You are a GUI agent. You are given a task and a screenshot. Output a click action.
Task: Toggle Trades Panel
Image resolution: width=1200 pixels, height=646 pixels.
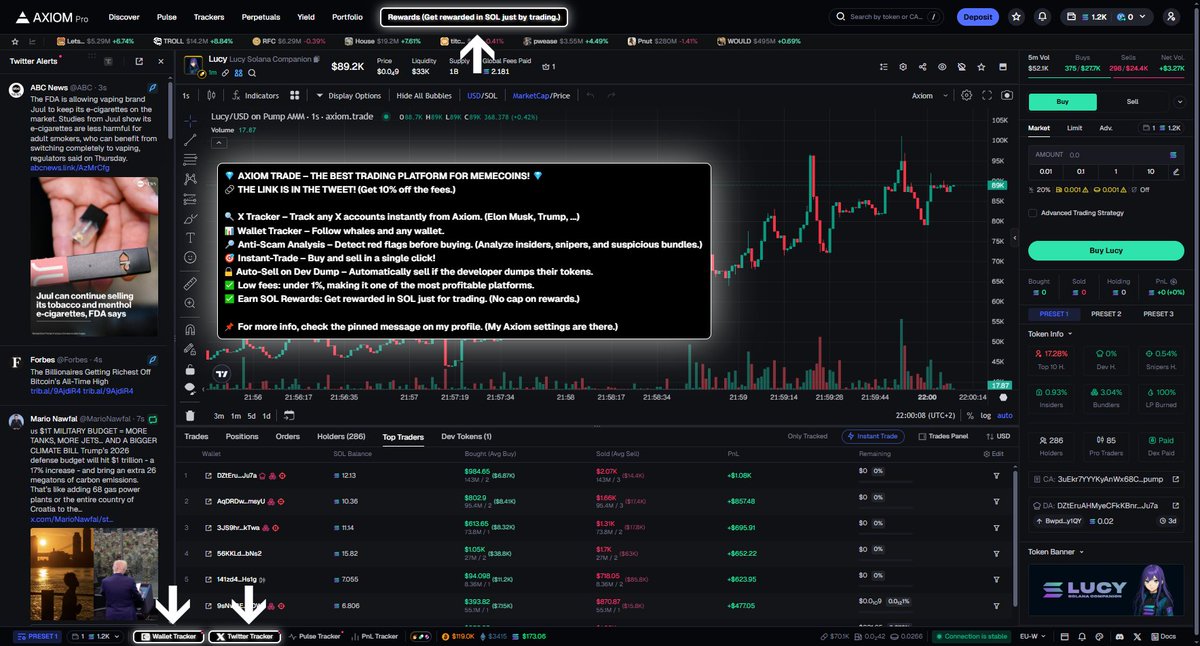tap(942, 436)
